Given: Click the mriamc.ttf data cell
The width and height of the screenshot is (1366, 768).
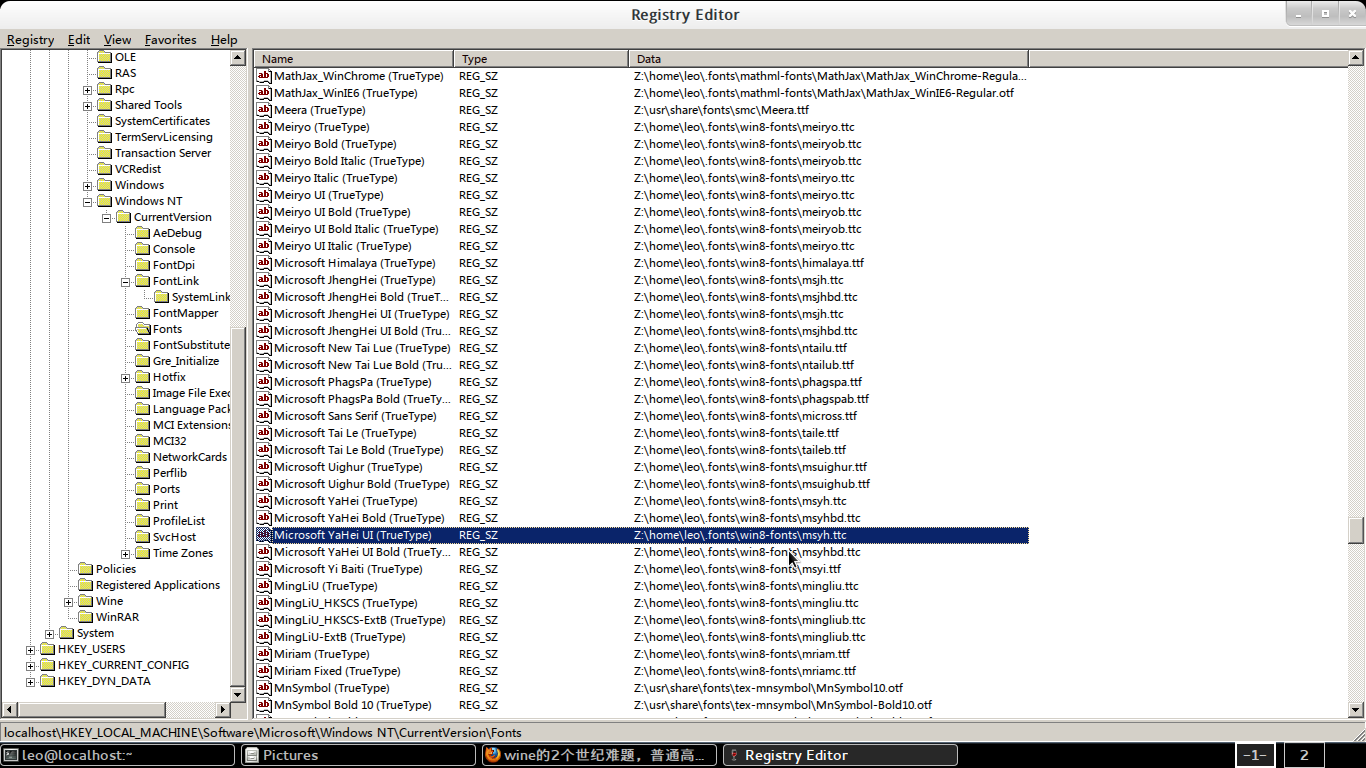Looking at the screenshot, I should click(745, 671).
